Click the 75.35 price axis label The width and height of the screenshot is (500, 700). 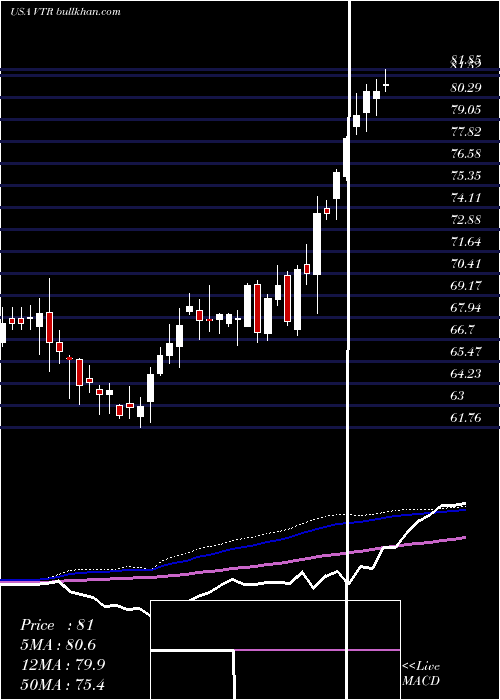click(x=466, y=175)
